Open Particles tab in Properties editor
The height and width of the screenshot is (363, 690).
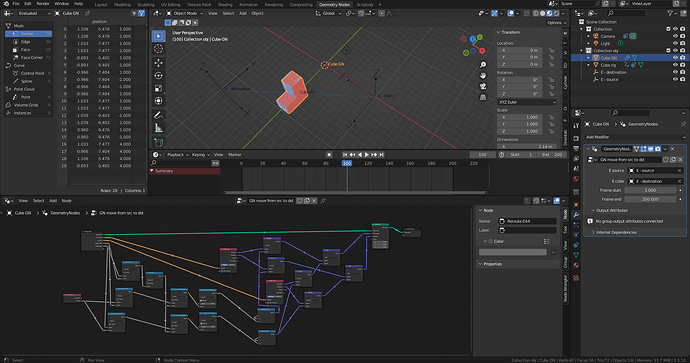click(576, 225)
